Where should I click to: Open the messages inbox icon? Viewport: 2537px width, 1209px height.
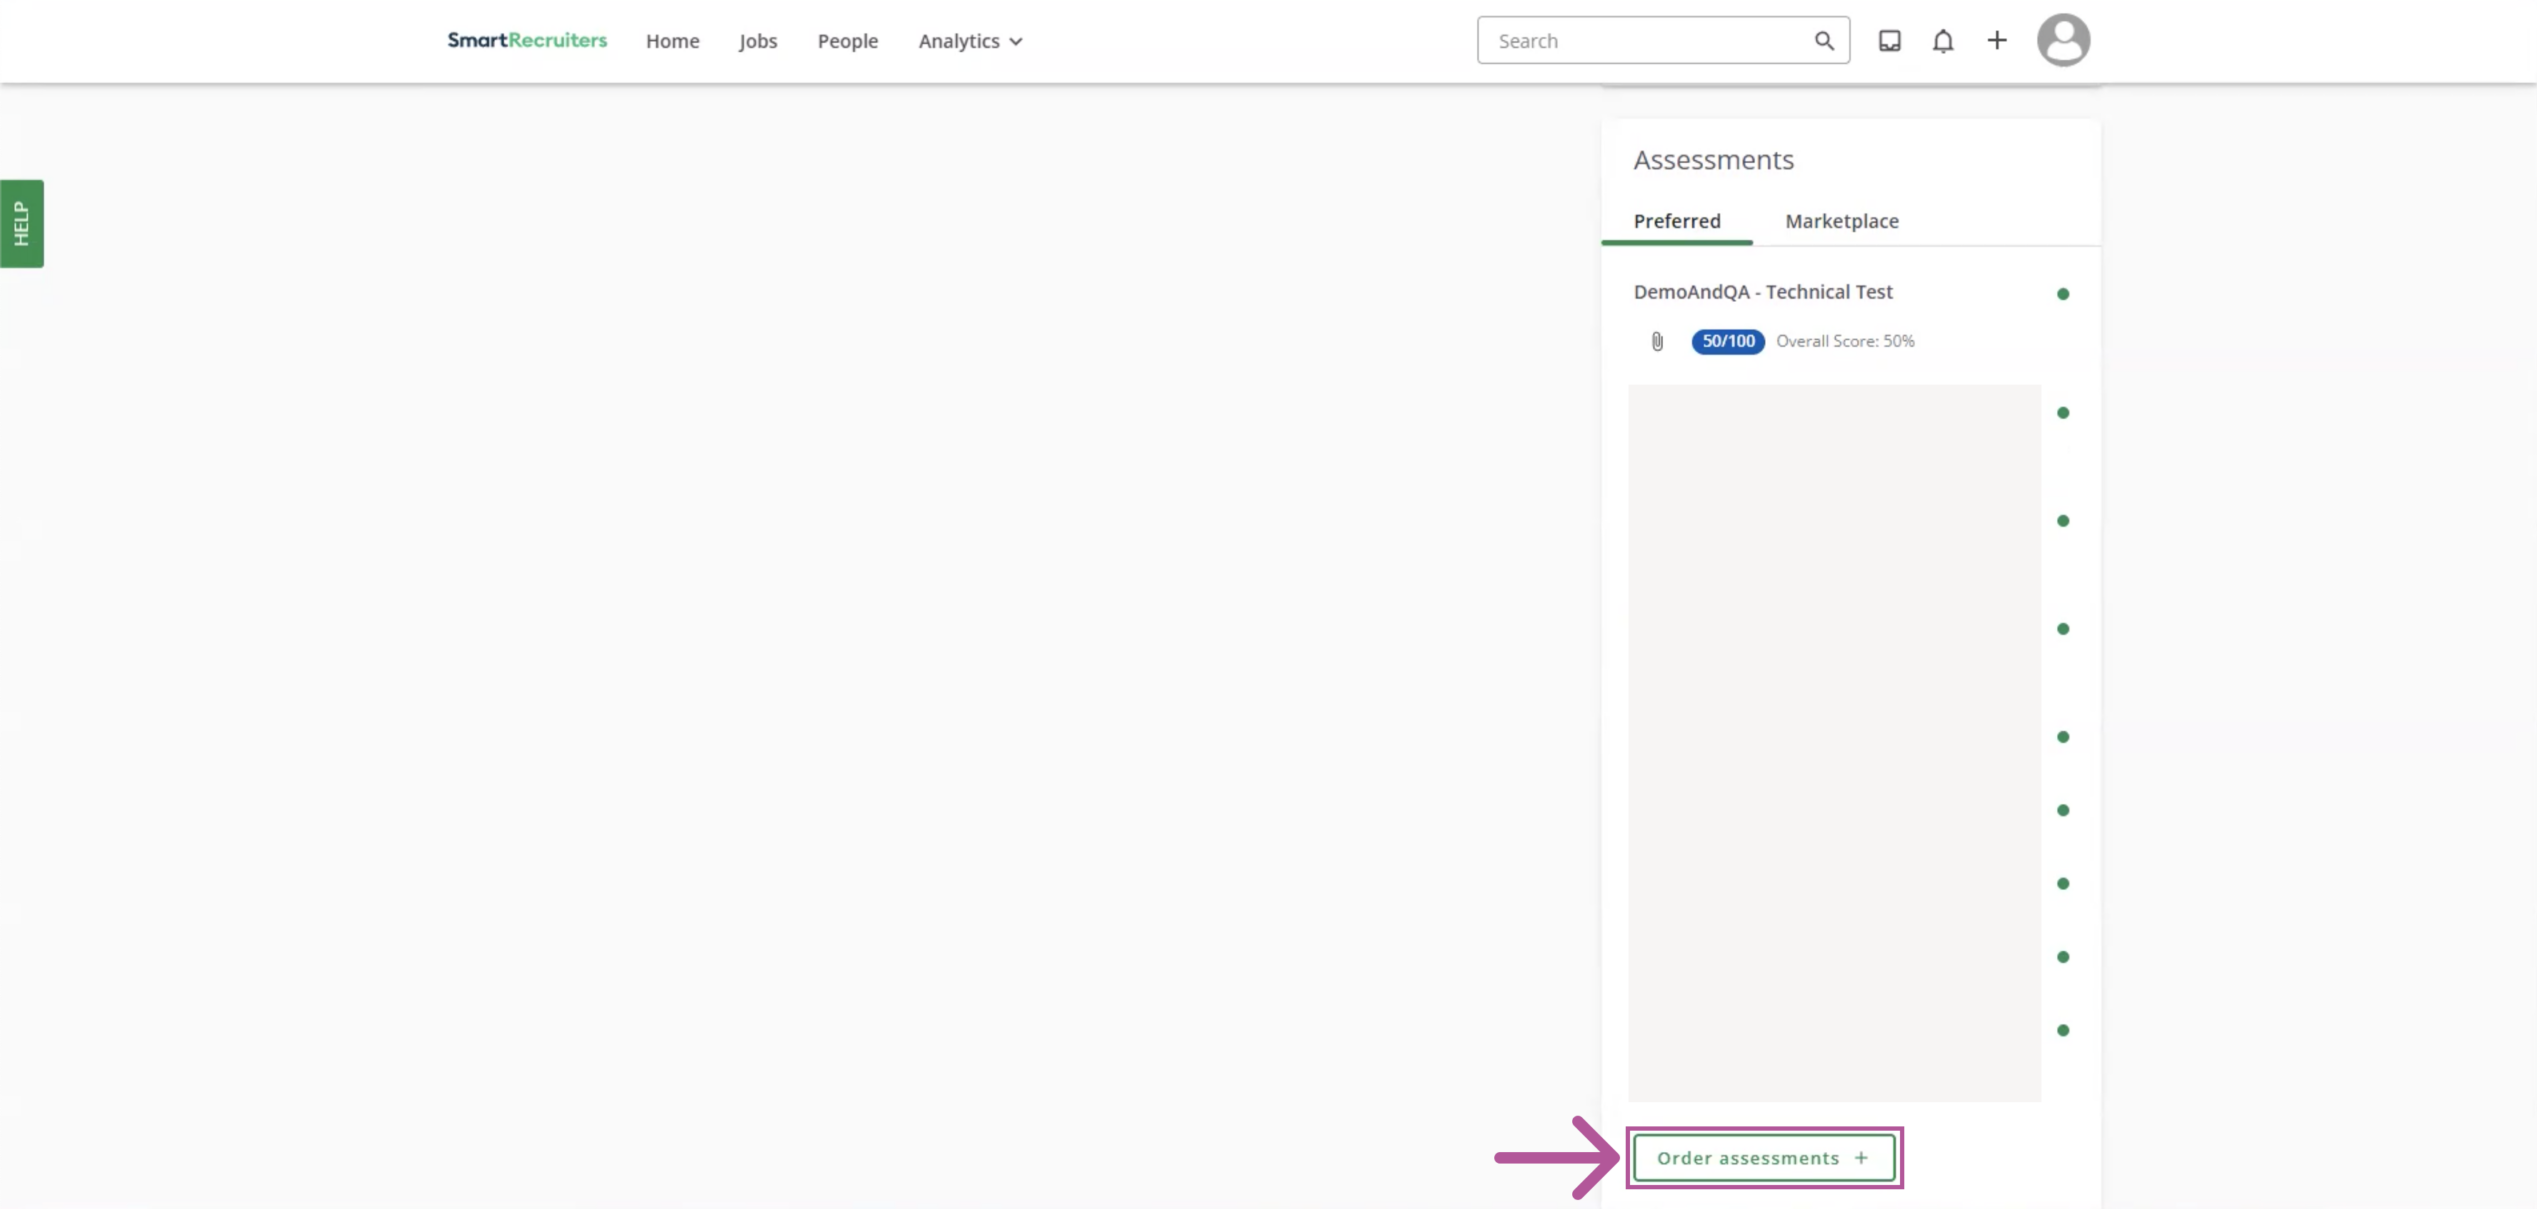(x=1889, y=41)
